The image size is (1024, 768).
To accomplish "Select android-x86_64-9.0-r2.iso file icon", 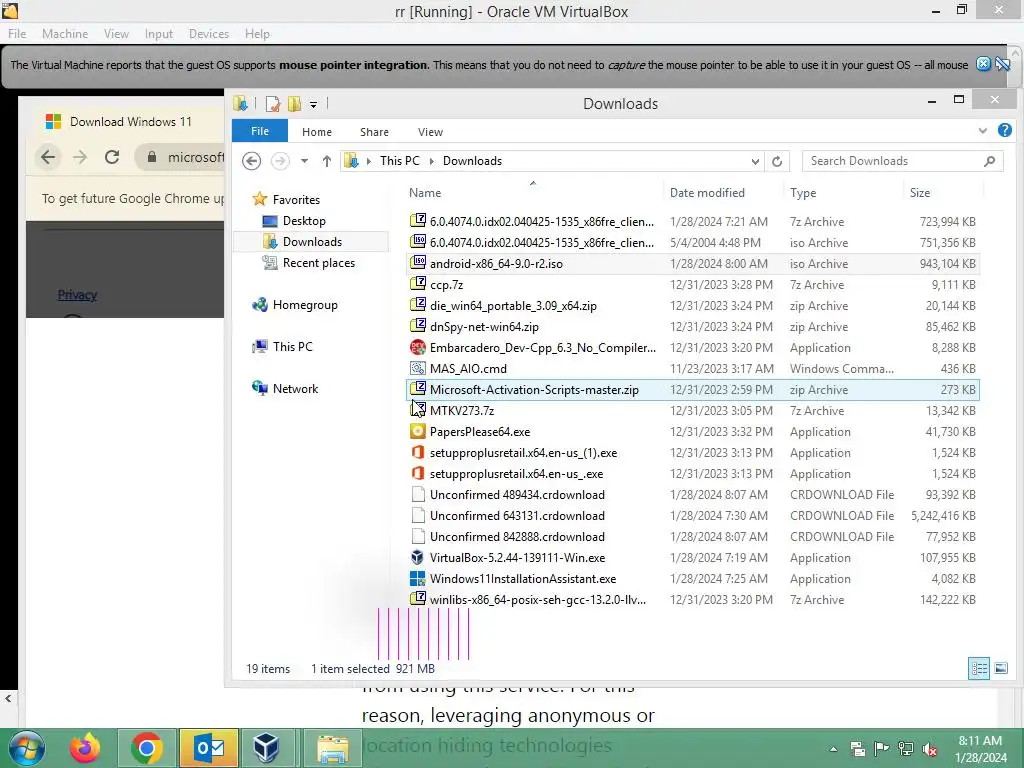I will (x=418, y=263).
